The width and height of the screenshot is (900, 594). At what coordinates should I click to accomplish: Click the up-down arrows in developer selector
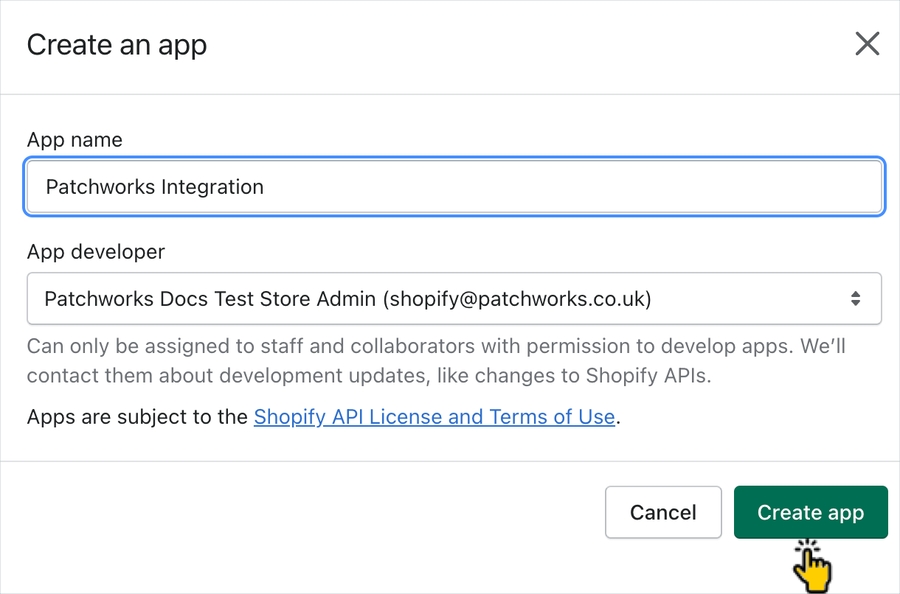pos(855,298)
